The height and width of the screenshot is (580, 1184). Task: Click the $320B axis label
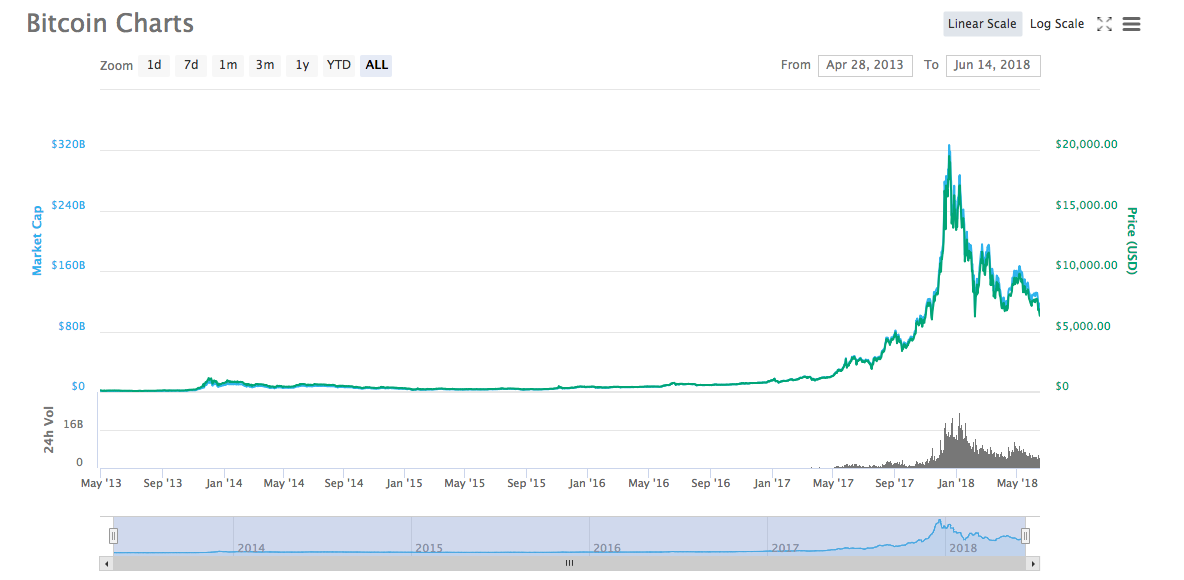[x=68, y=144]
